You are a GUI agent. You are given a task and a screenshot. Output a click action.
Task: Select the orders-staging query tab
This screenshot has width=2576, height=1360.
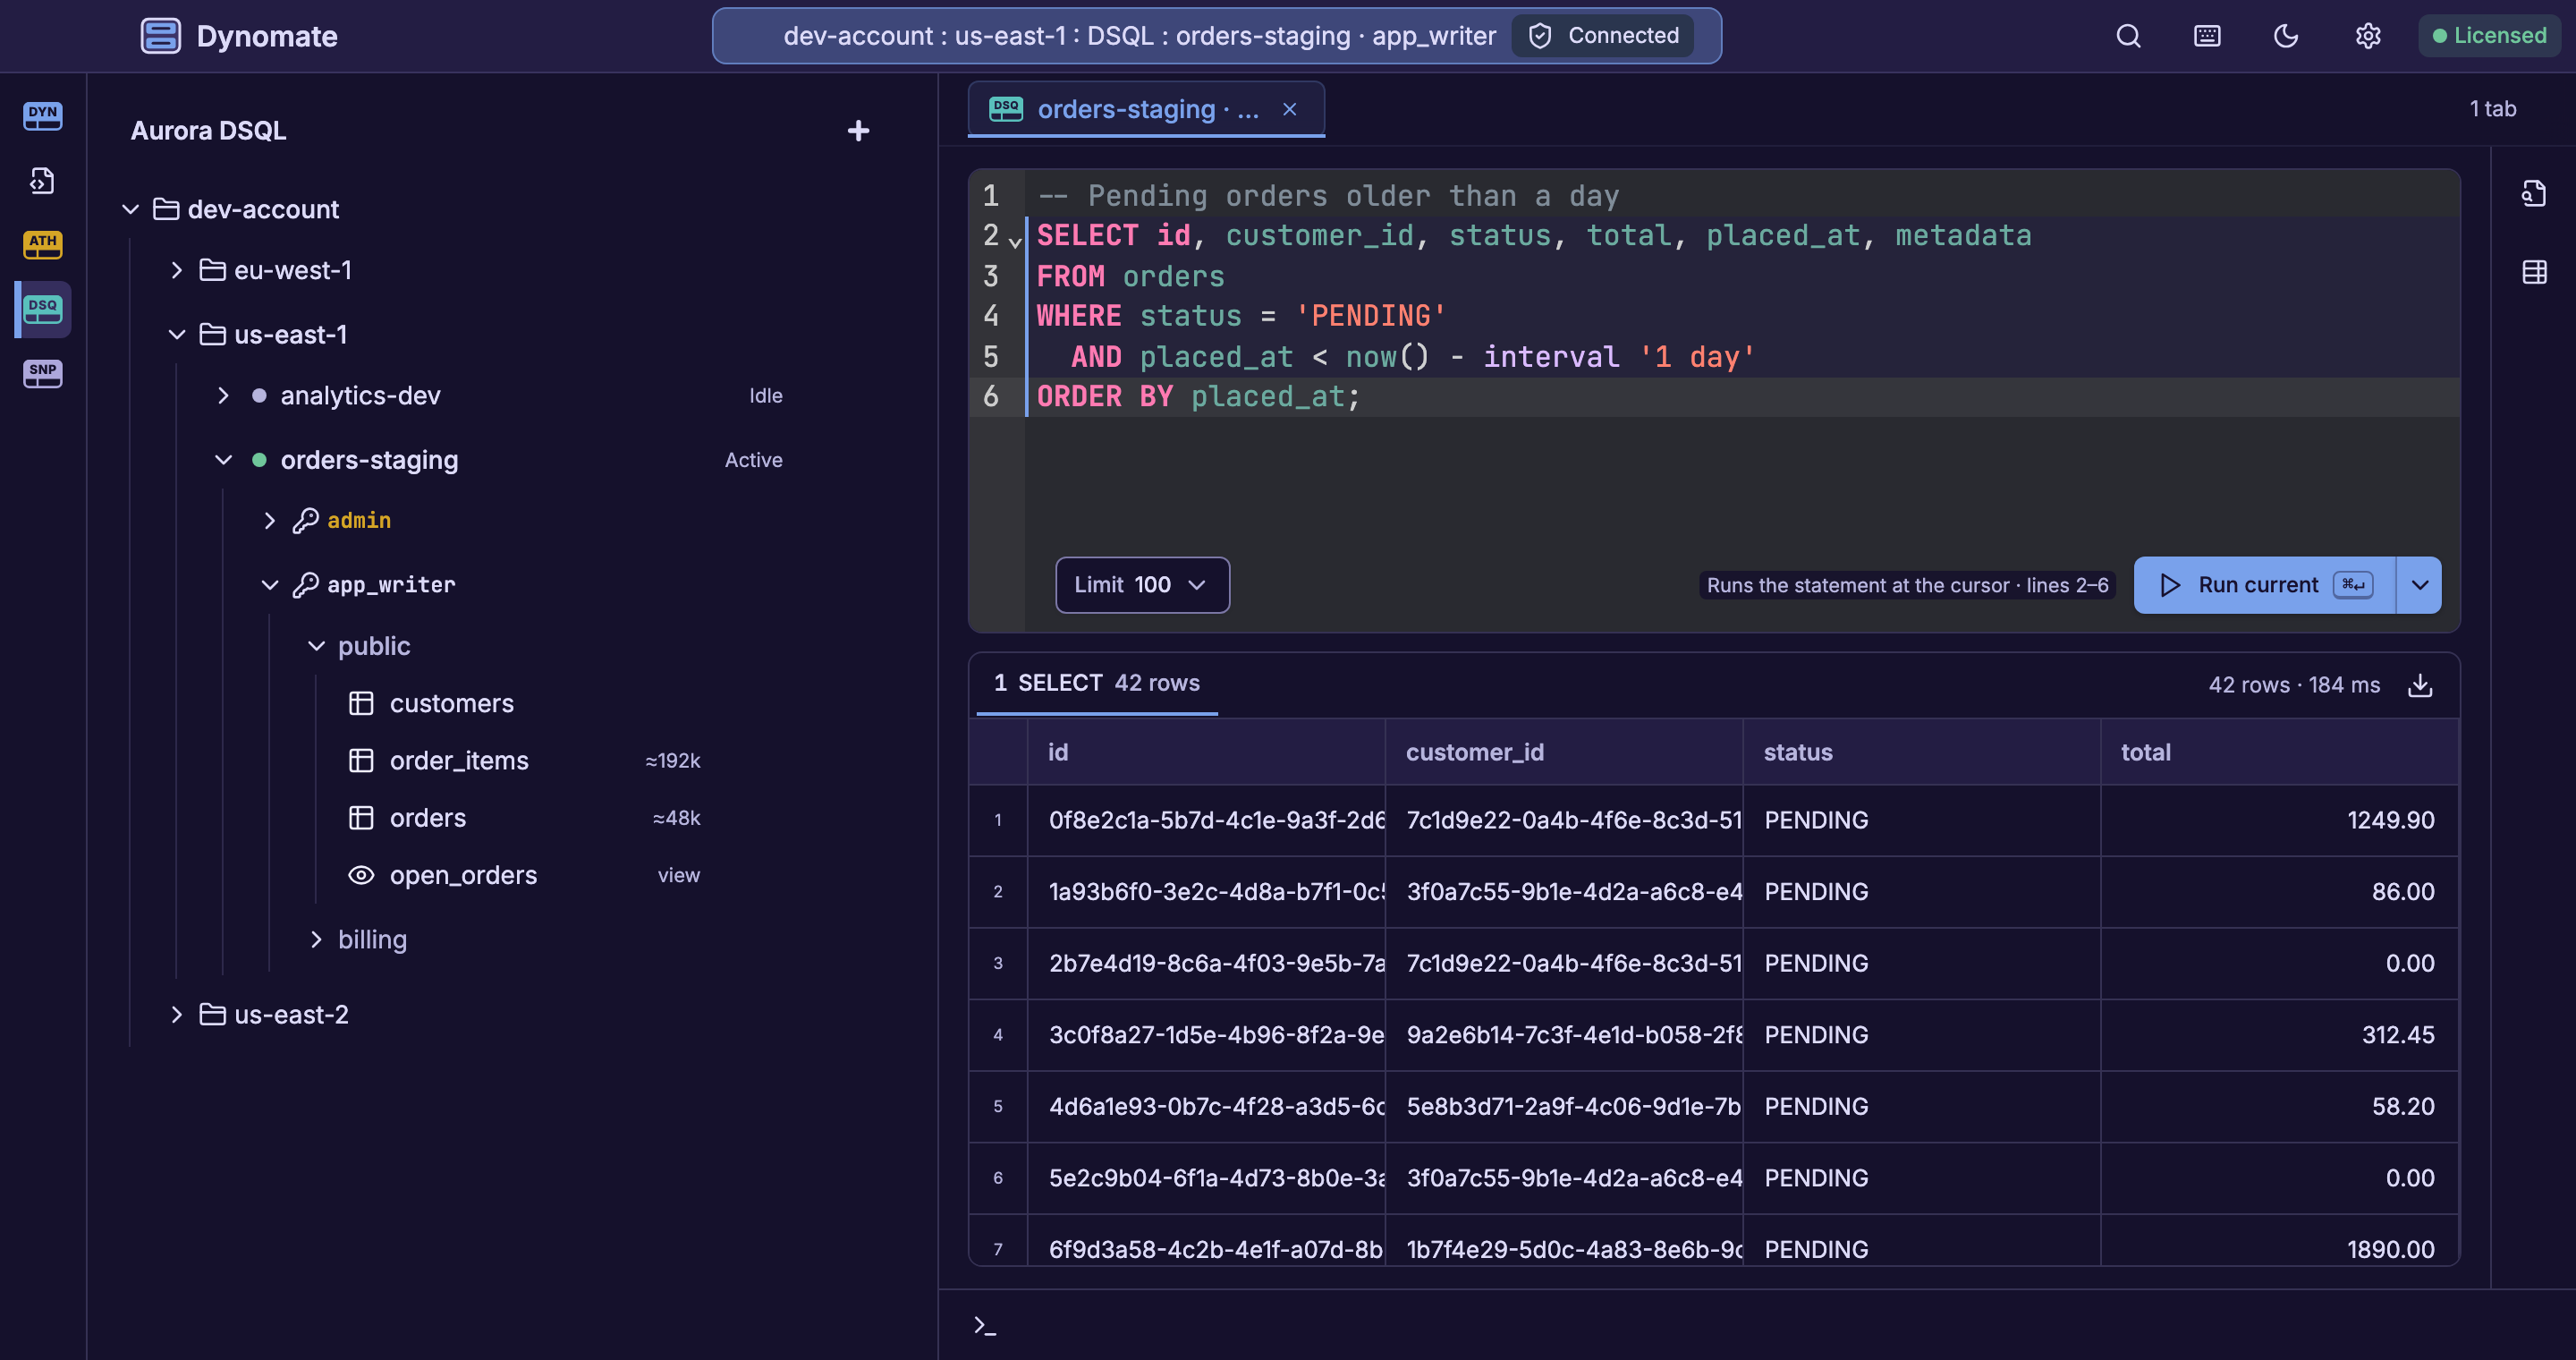[x=1146, y=109]
